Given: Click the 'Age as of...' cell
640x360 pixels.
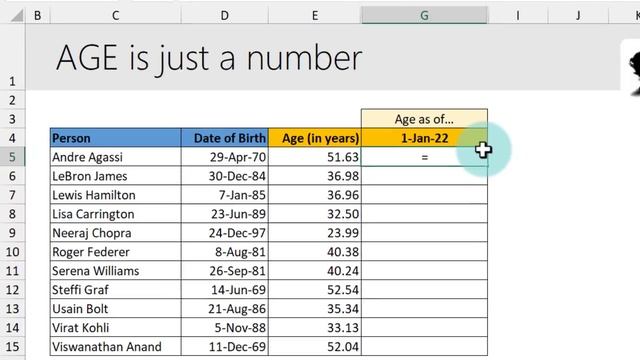Looking at the screenshot, I should 424,119.
